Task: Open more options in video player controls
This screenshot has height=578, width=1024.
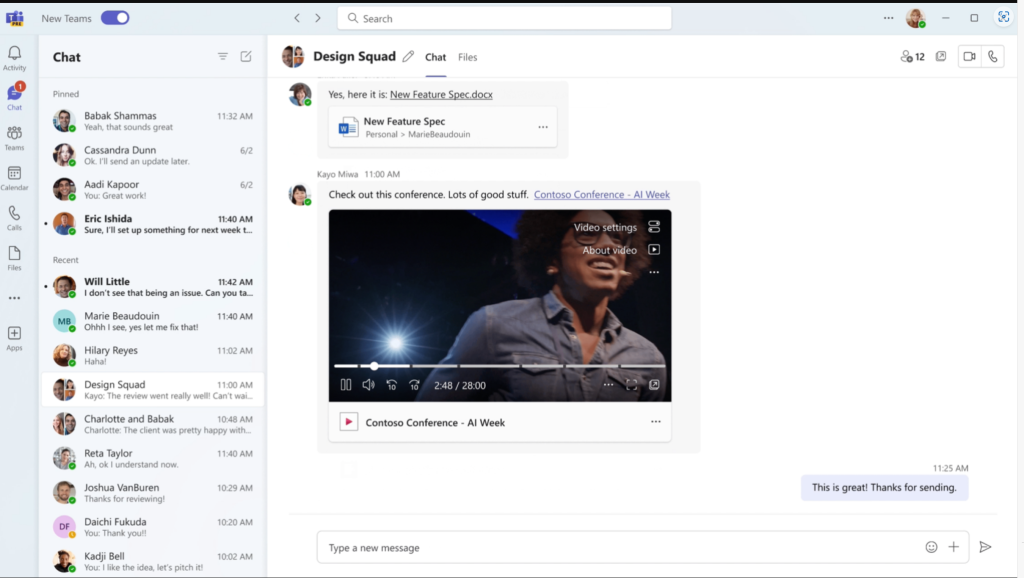Action: coord(609,385)
